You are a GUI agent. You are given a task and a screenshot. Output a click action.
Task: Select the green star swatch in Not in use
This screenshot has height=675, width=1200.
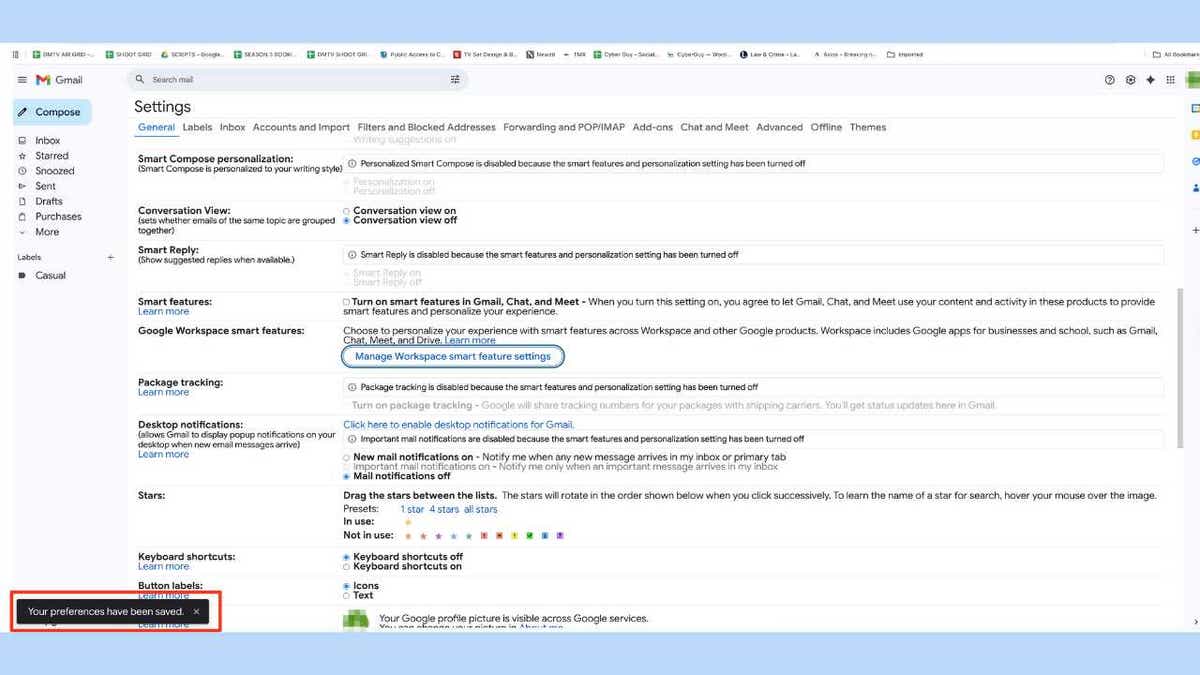[531, 535]
